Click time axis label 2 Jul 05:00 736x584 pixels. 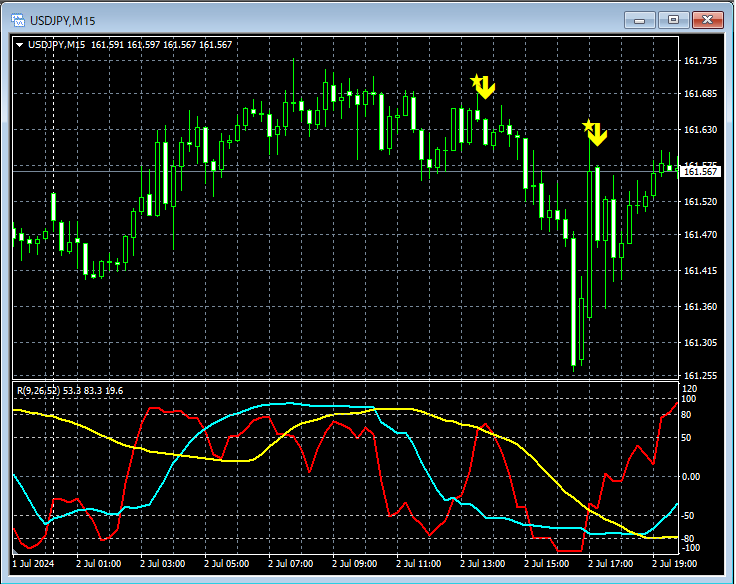(226, 563)
